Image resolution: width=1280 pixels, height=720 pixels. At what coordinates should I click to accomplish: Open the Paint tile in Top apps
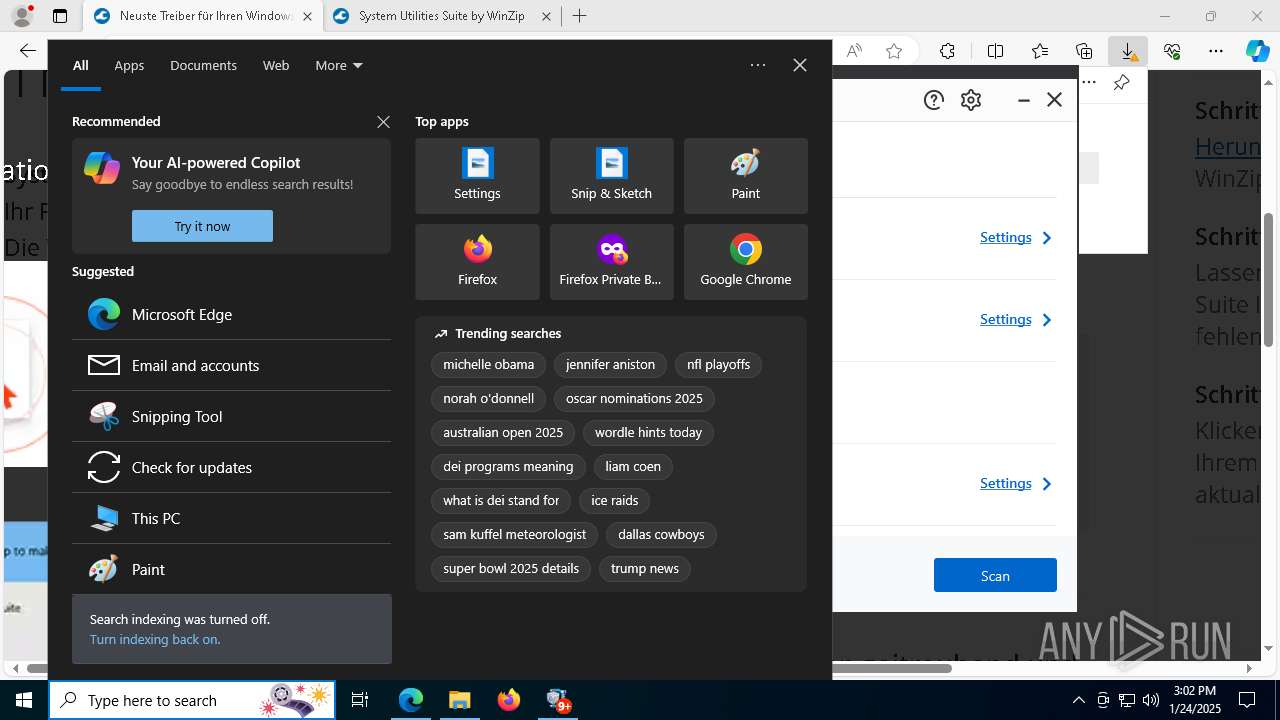(x=745, y=176)
